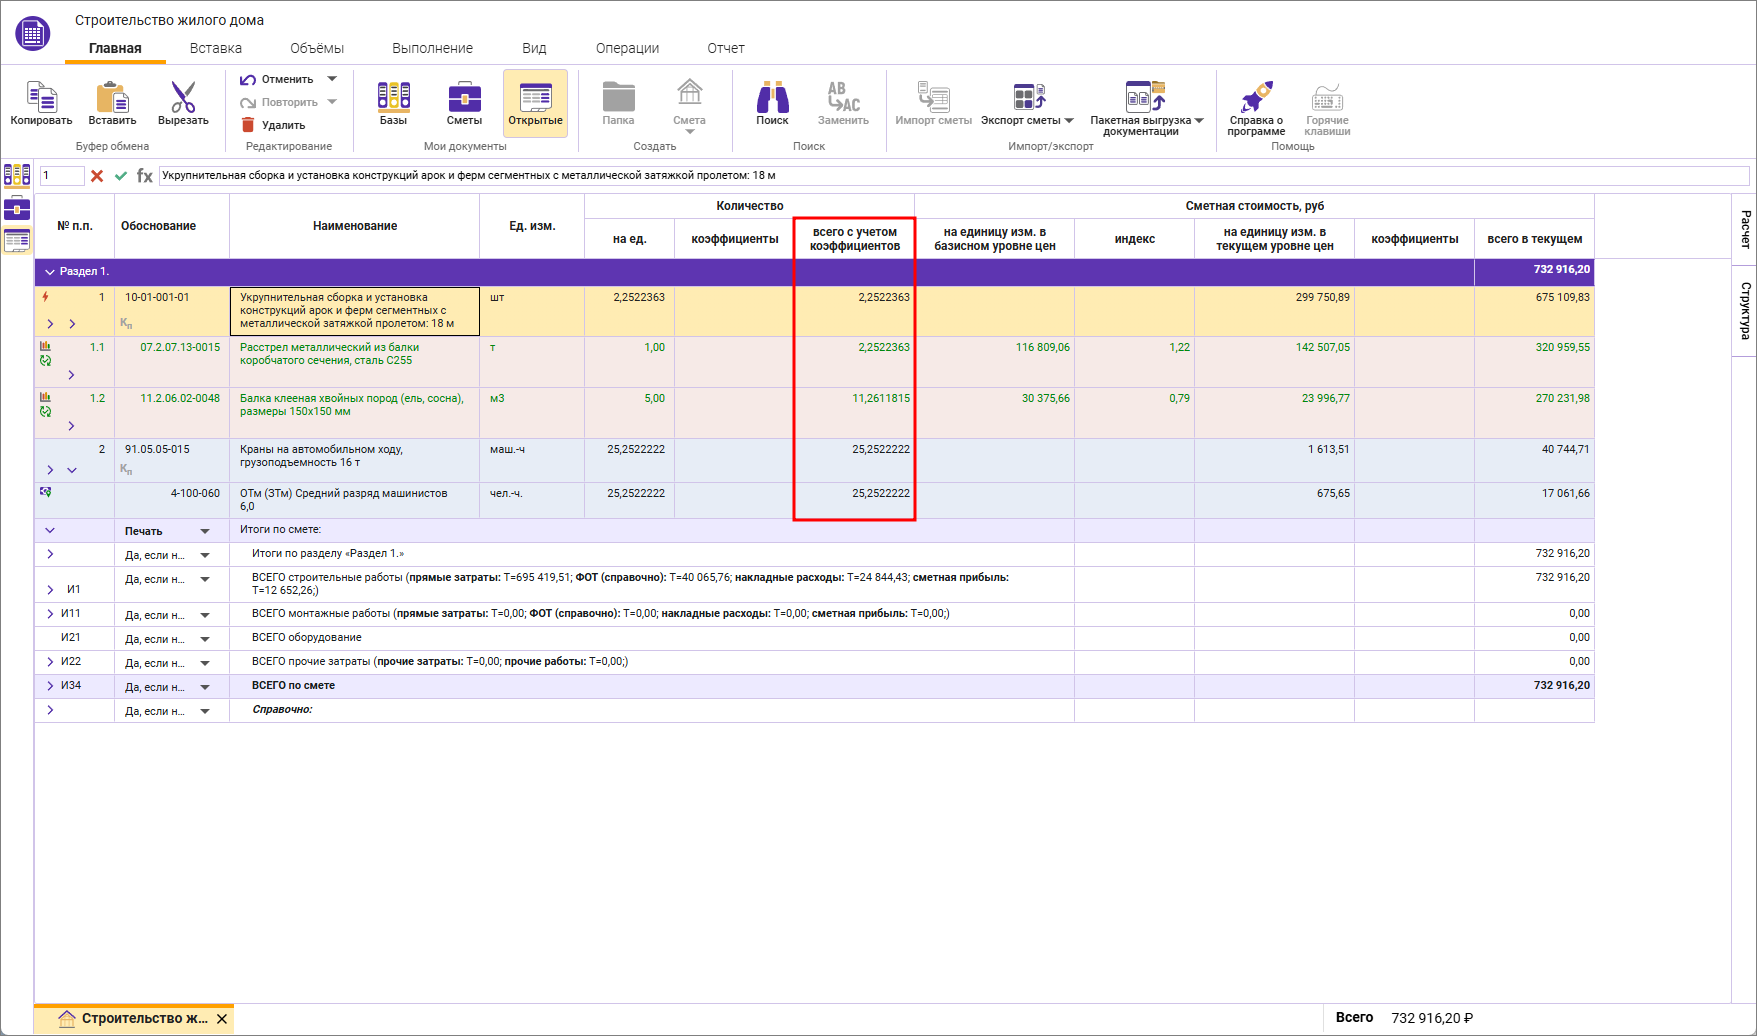Viewport: 1757px width, 1036px height.
Task: Click Пакетная выгрузка документации icon
Action: [1145, 98]
